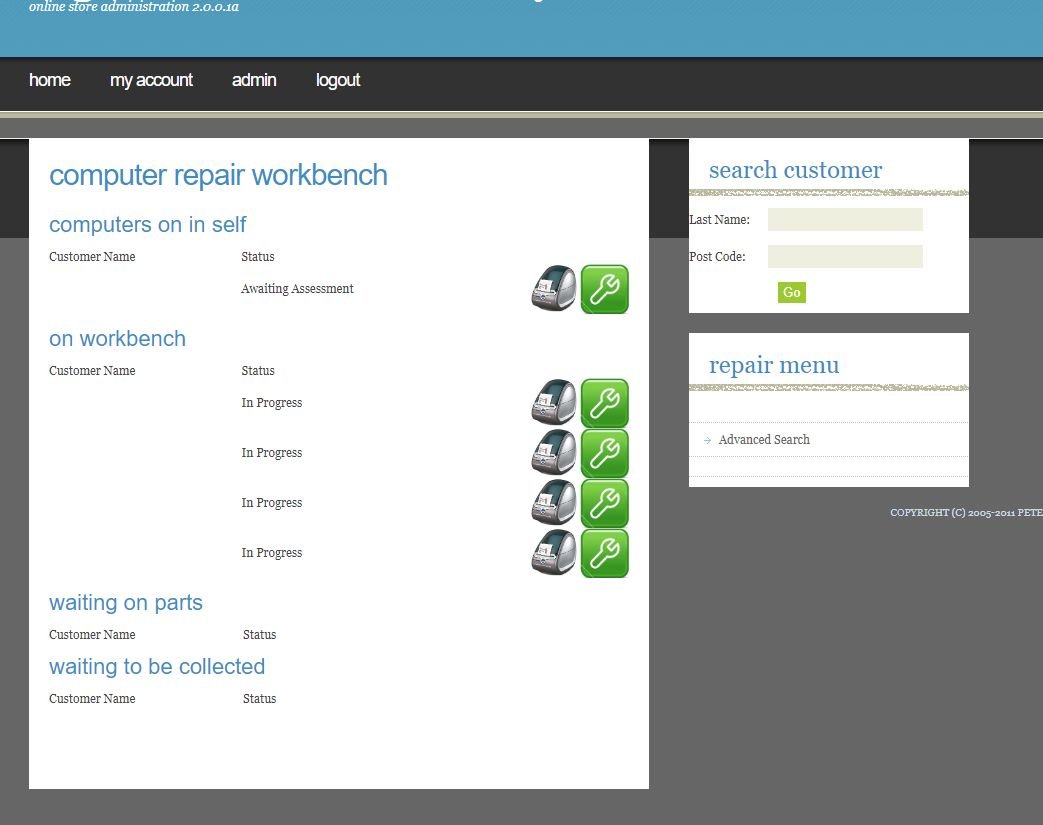Open the Advanced Search link

click(764, 440)
